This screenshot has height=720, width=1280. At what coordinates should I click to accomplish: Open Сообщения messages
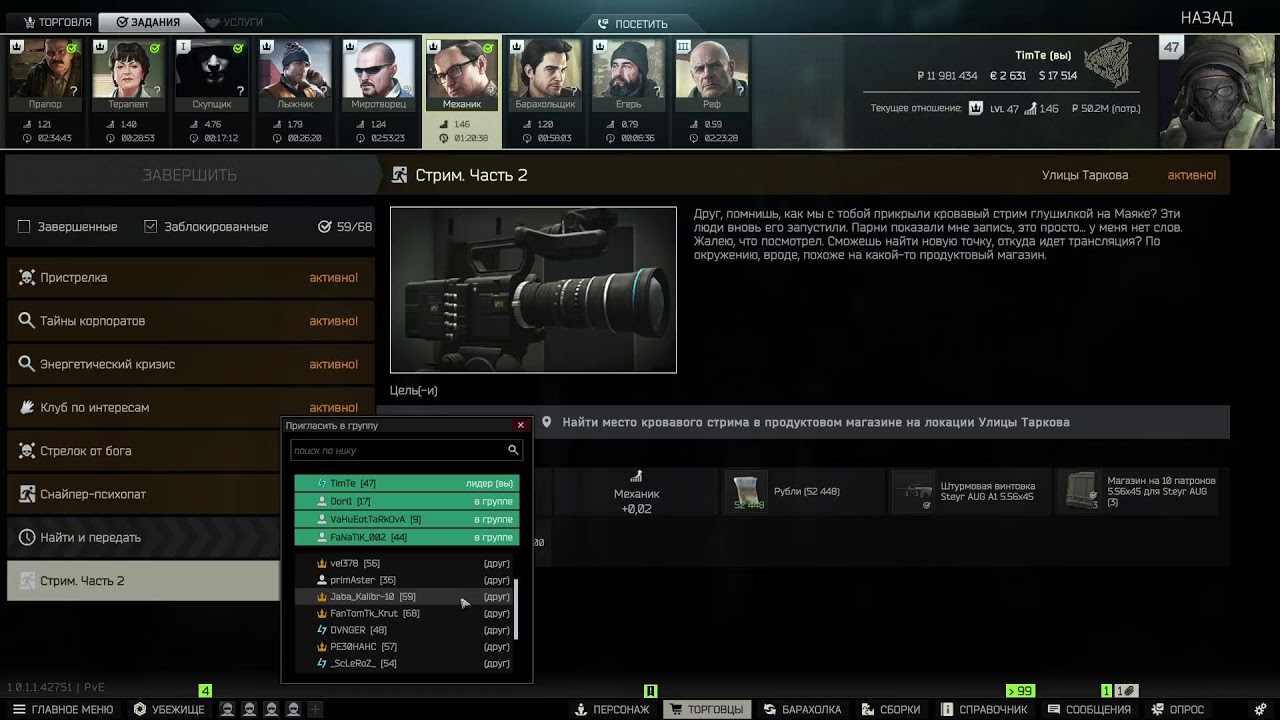tap(1088, 709)
